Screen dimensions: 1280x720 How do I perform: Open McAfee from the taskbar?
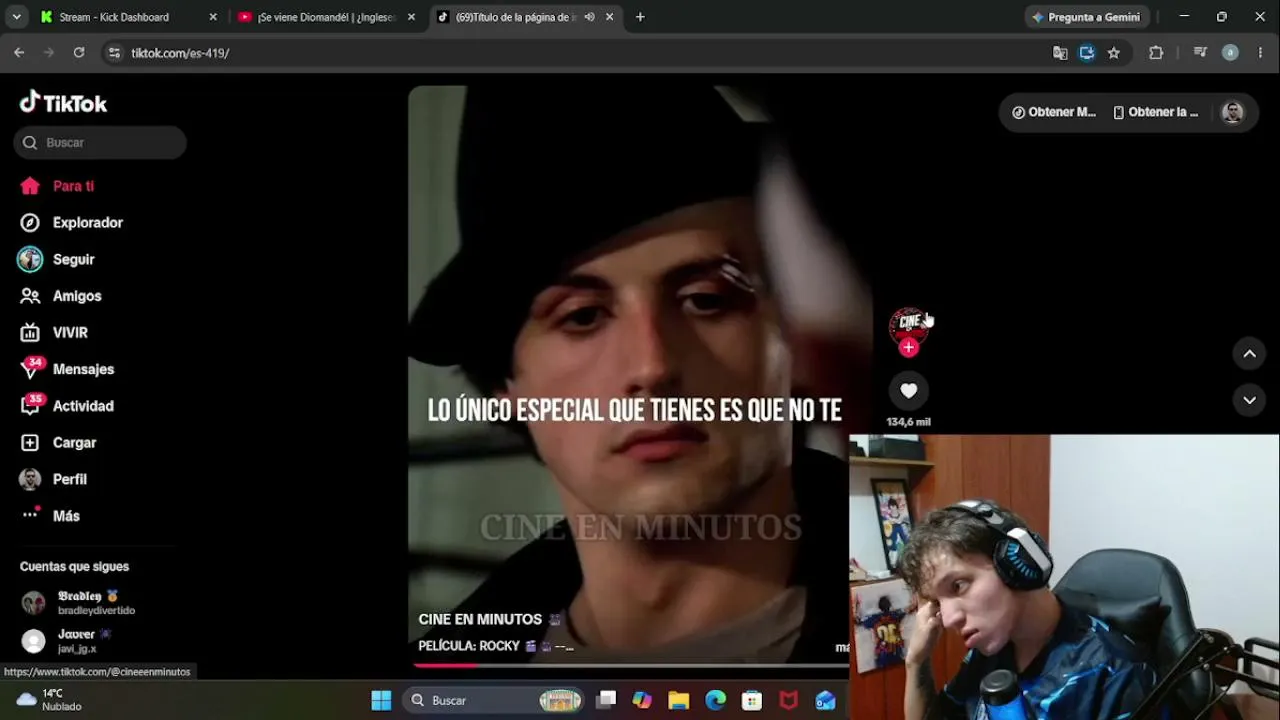tap(789, 700)
